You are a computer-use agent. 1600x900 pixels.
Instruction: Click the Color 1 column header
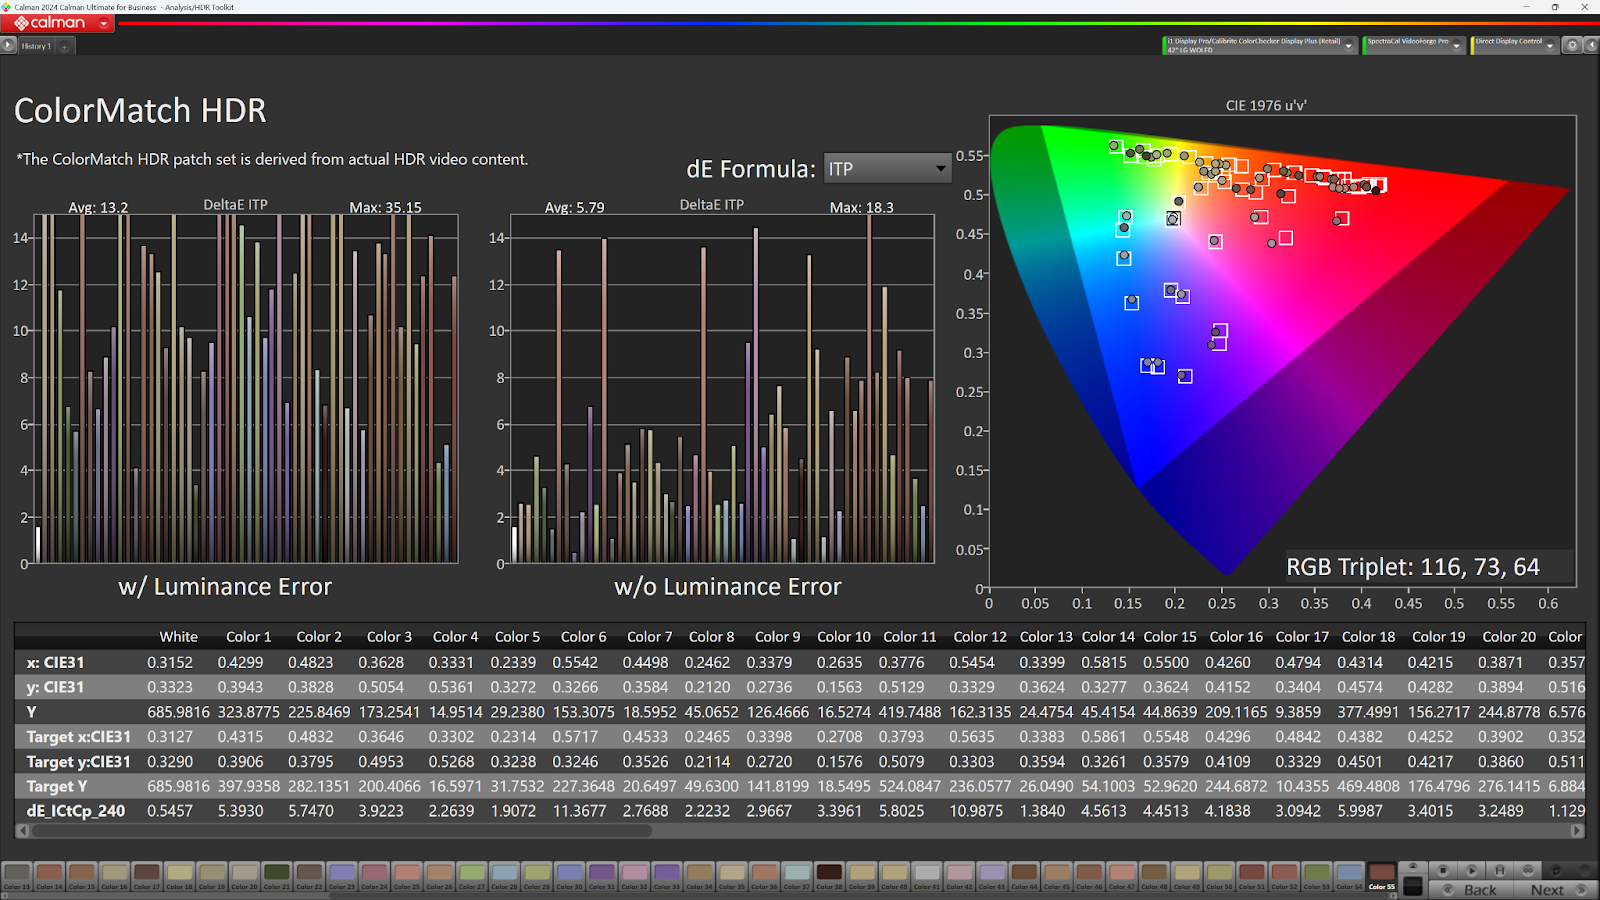(x=249, y=637)
